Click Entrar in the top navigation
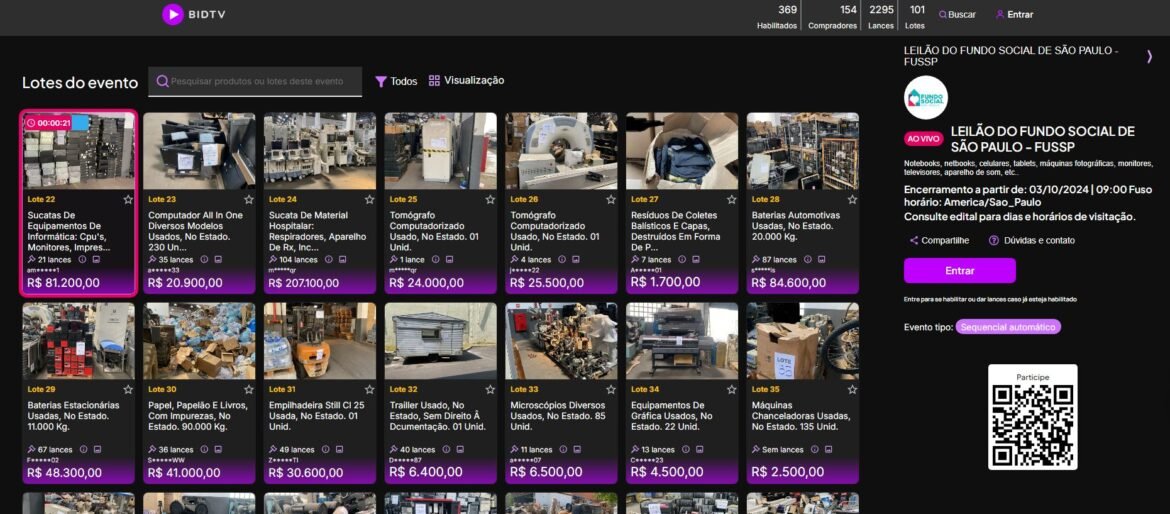The width and height of the screenshot is (1170, 514). pos(1014,15)
